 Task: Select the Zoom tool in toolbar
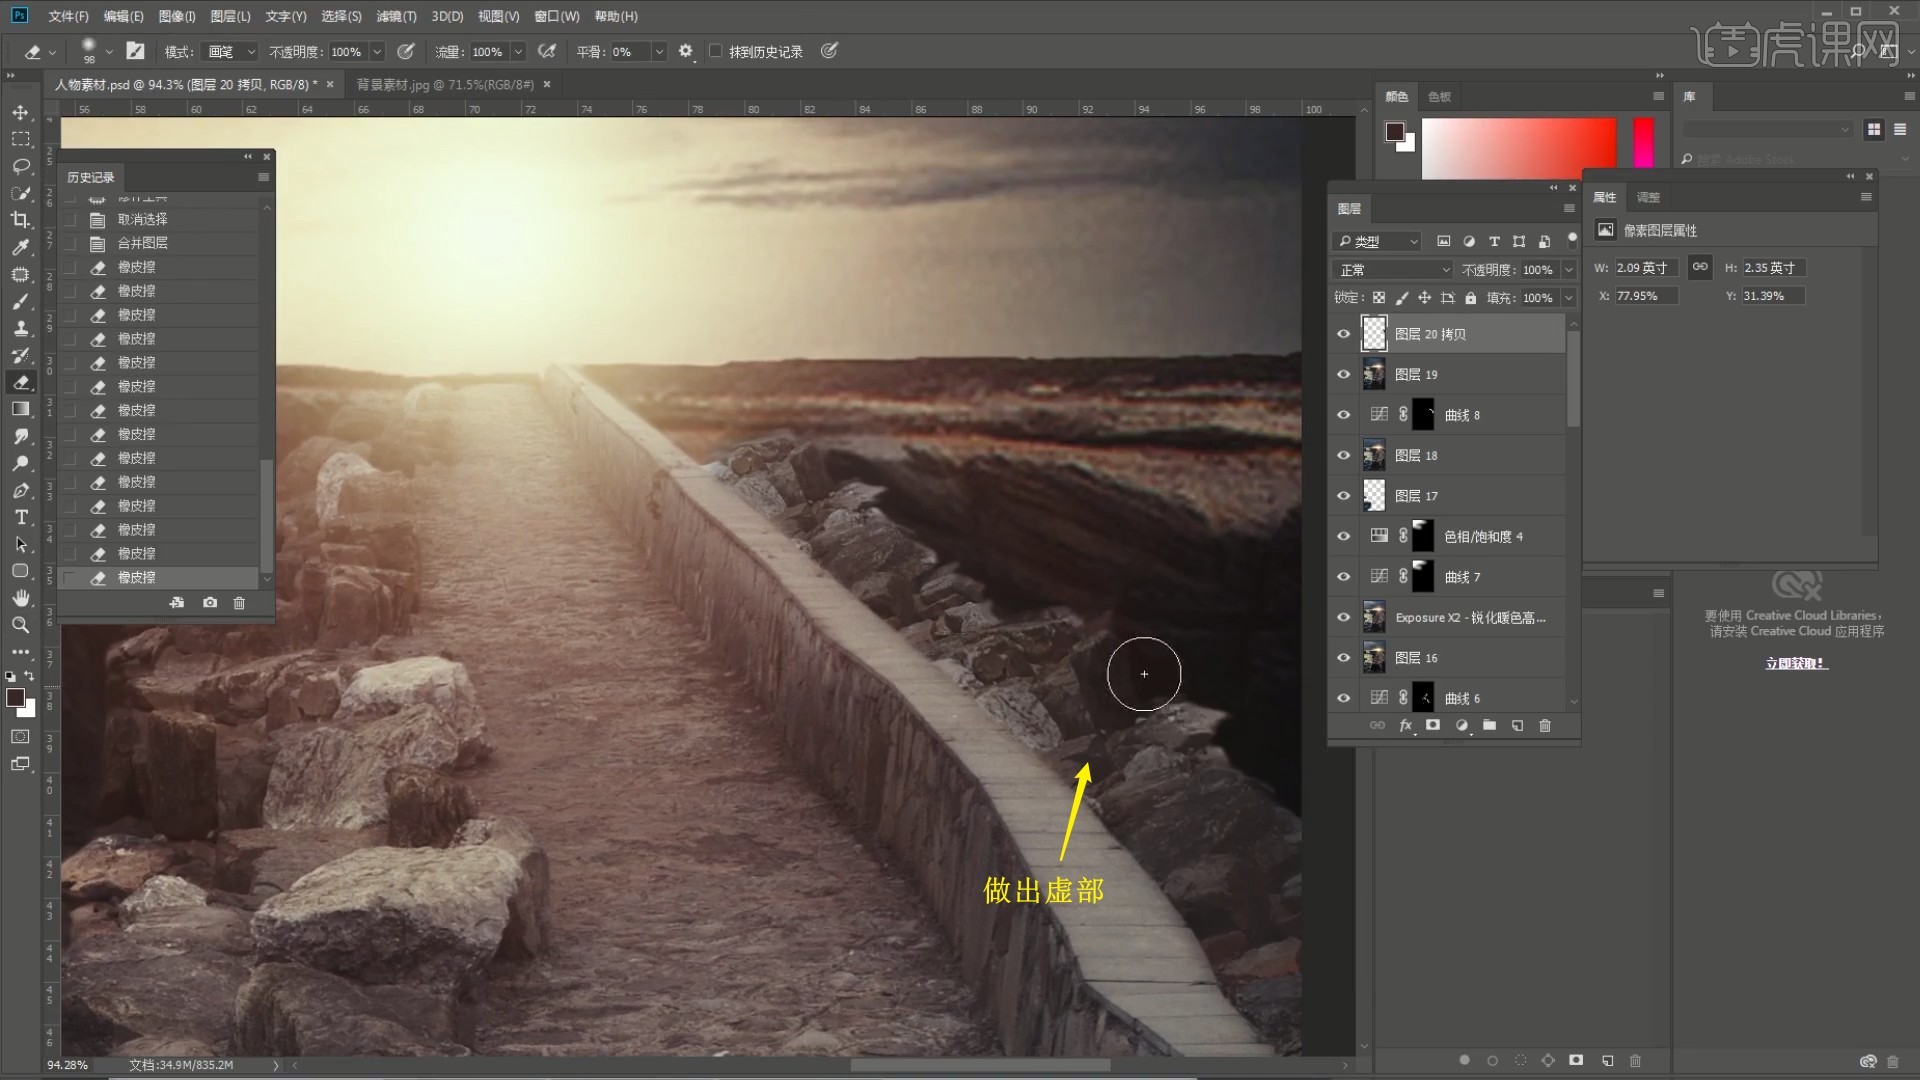[x=20, y=625]
